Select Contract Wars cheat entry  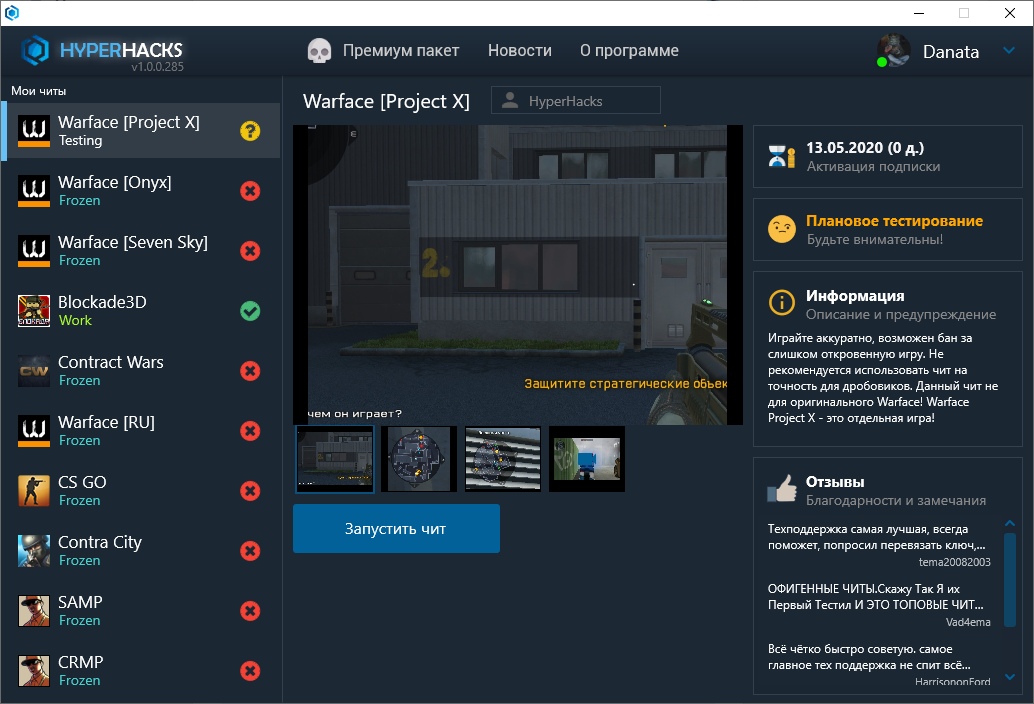pyautogui.click(x=140, y=370)
